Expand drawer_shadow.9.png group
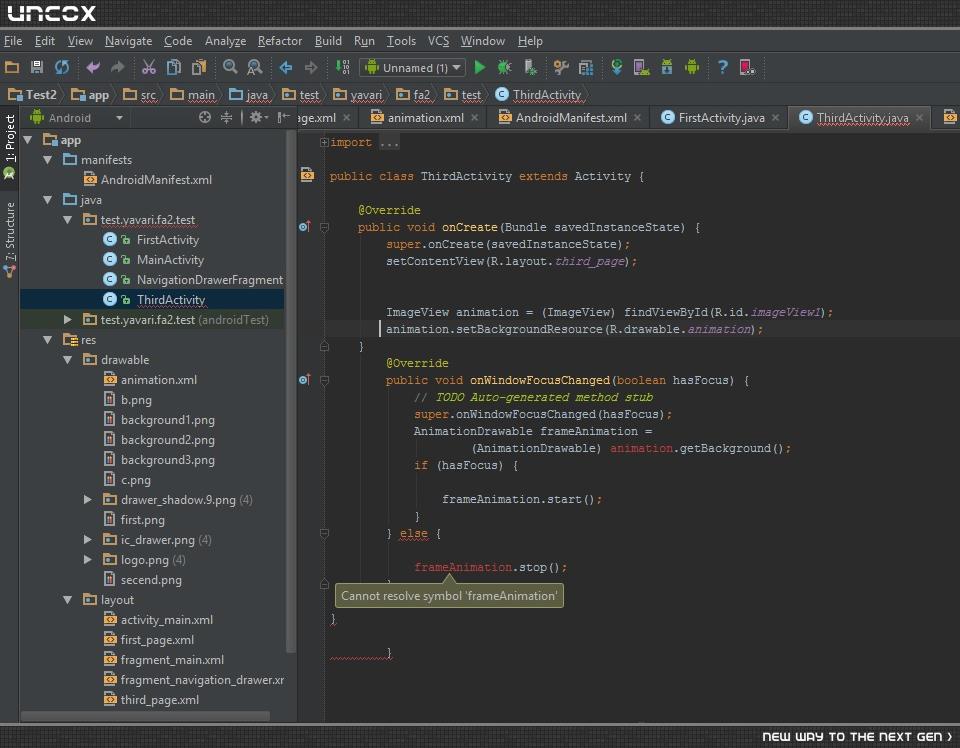The width and height of the screenshot is (960, 748). pos(88,499)
